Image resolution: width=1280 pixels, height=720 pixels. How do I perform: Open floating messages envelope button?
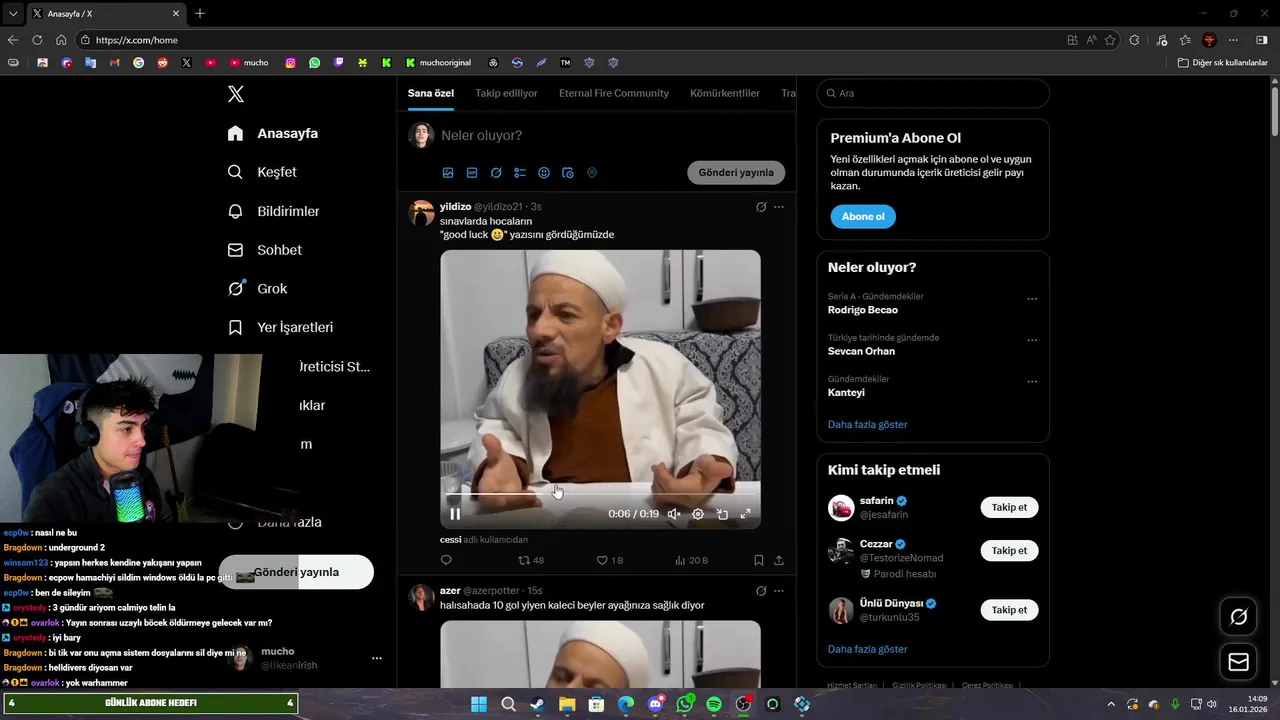click(1238, 662)
